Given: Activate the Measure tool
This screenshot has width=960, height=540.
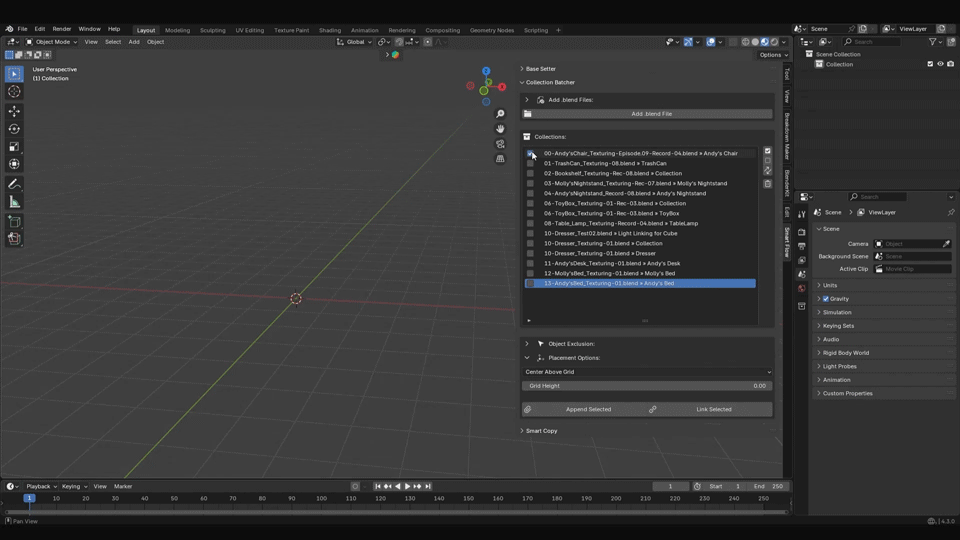Looking at the screenshot, I should (14, 202).
